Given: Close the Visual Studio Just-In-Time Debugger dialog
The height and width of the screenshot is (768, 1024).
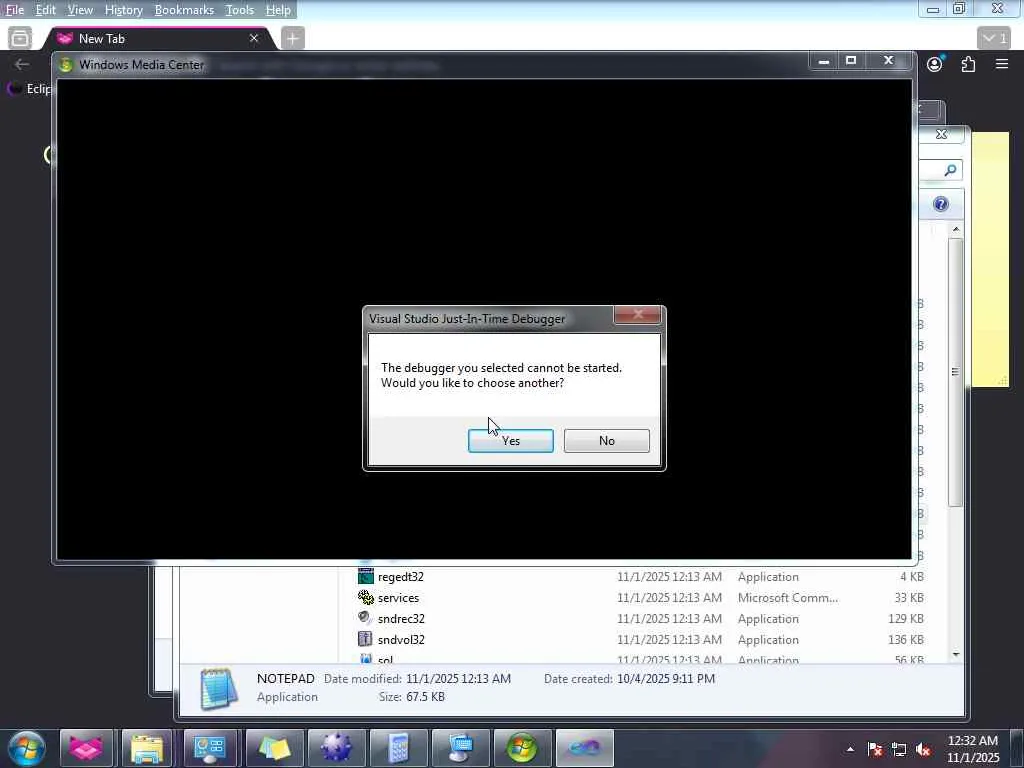Looking at the screenshot, I should point(638,315).
